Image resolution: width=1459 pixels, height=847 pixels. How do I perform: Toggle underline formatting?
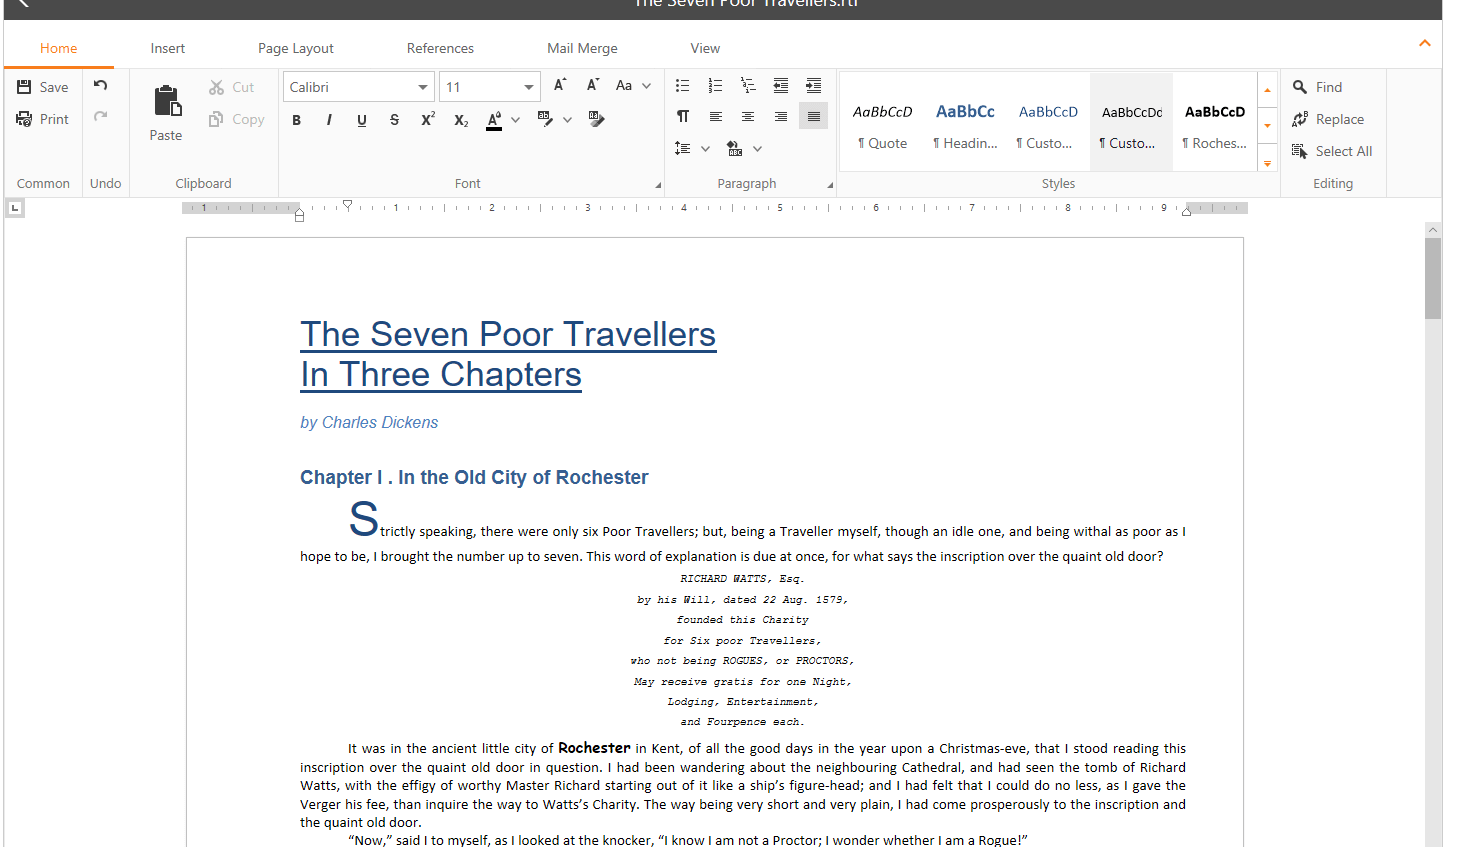click(x=362, y=120)
